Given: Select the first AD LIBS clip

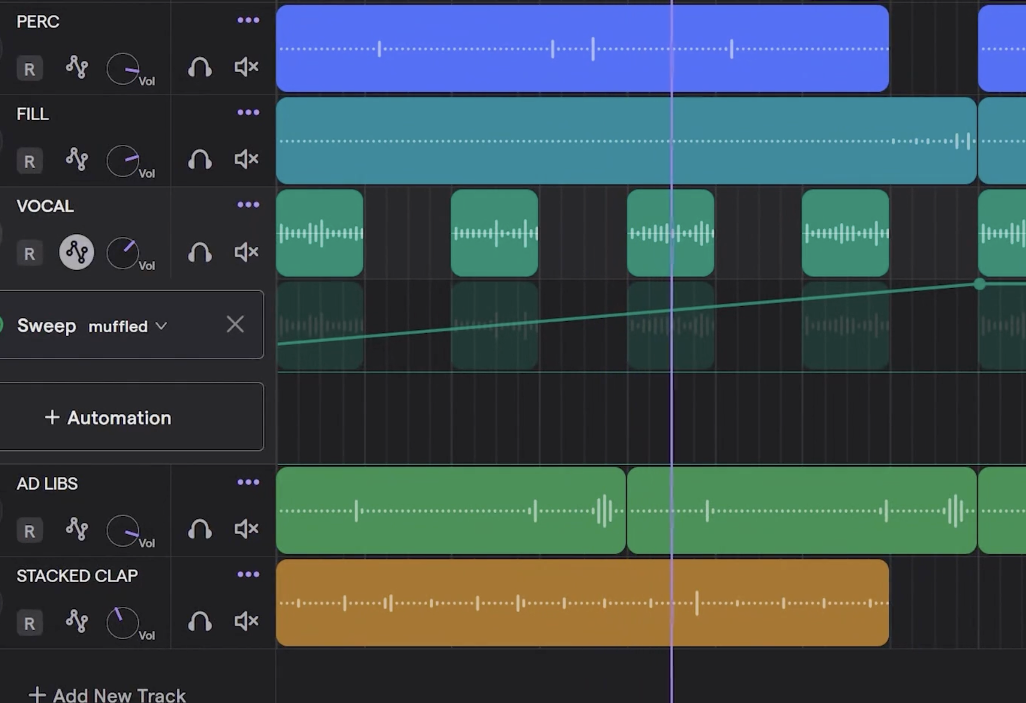Looking at the screenshot, I should (451, 511).
